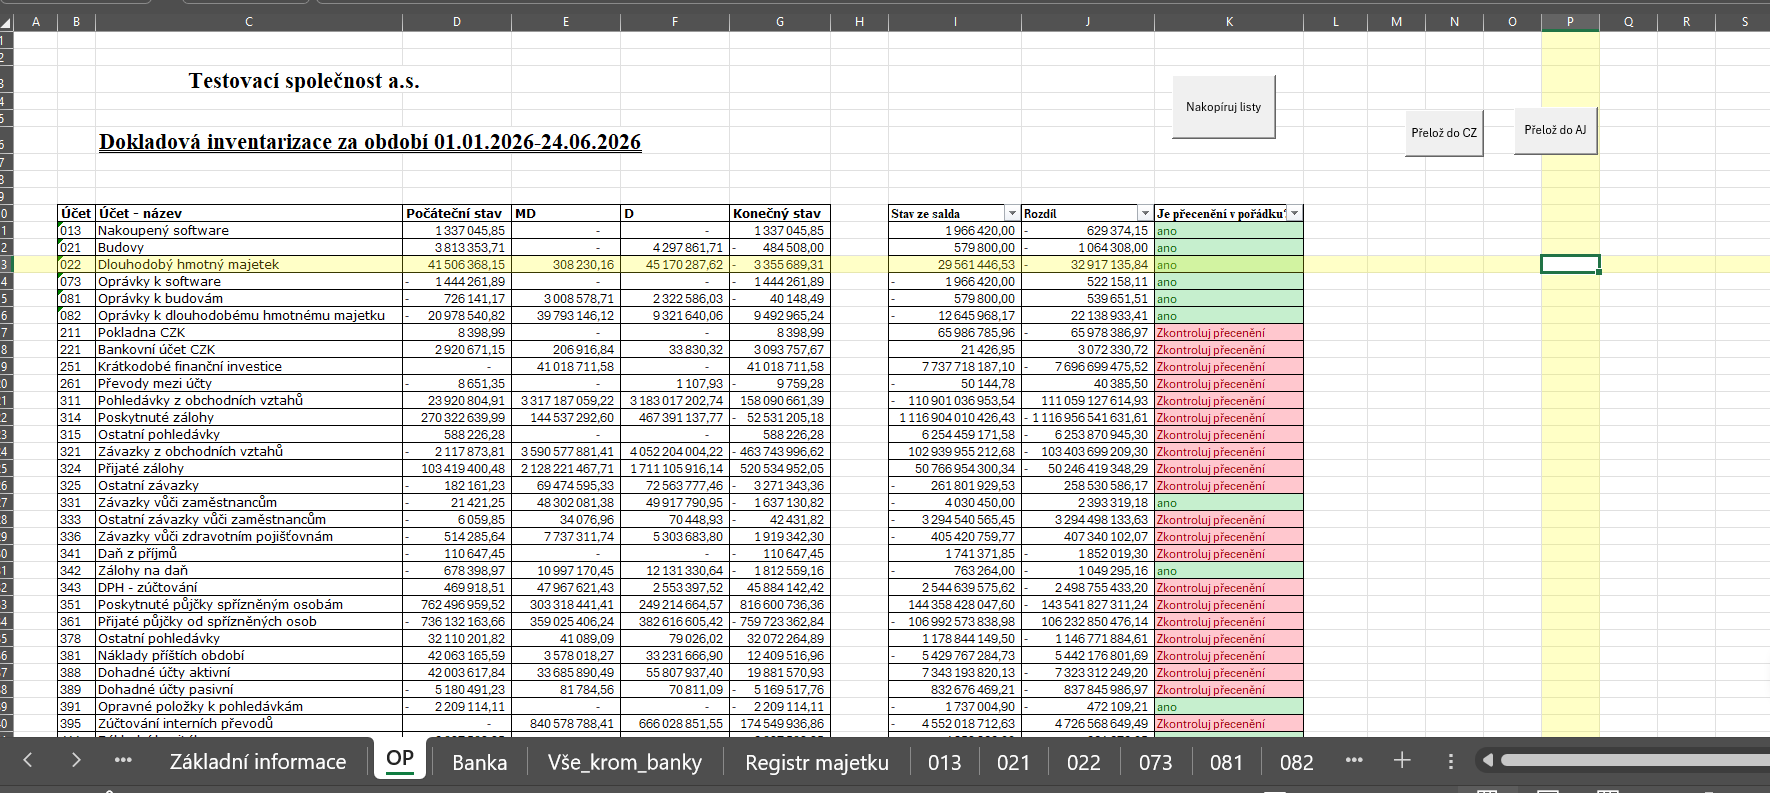Select column D header

point(457,21)
